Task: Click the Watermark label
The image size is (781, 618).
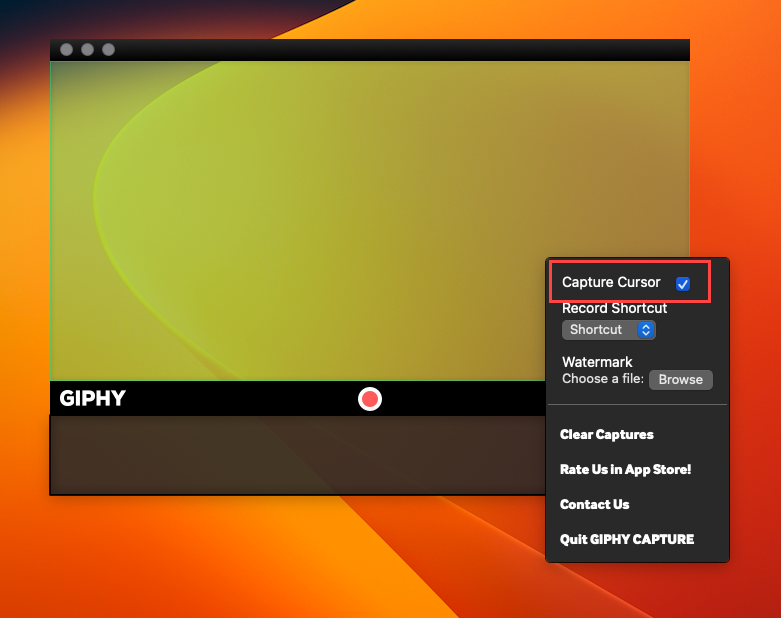Action: click(597, 362)
